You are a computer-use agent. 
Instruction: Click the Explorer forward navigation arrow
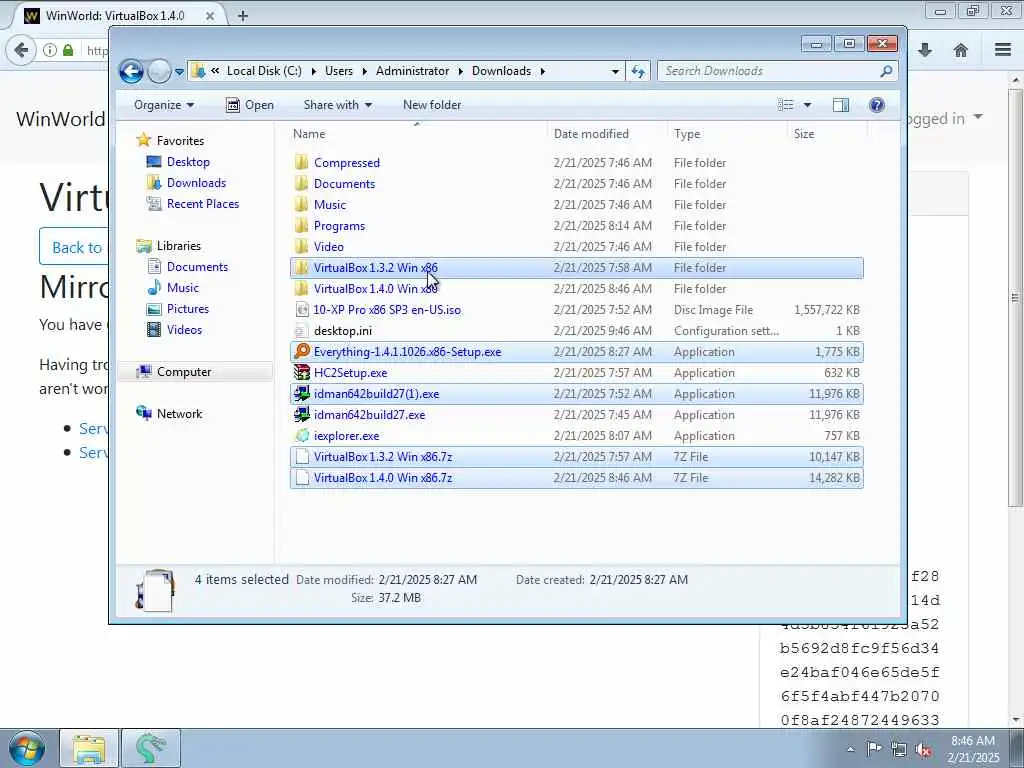pyautogui.click(x=159, y=71)
